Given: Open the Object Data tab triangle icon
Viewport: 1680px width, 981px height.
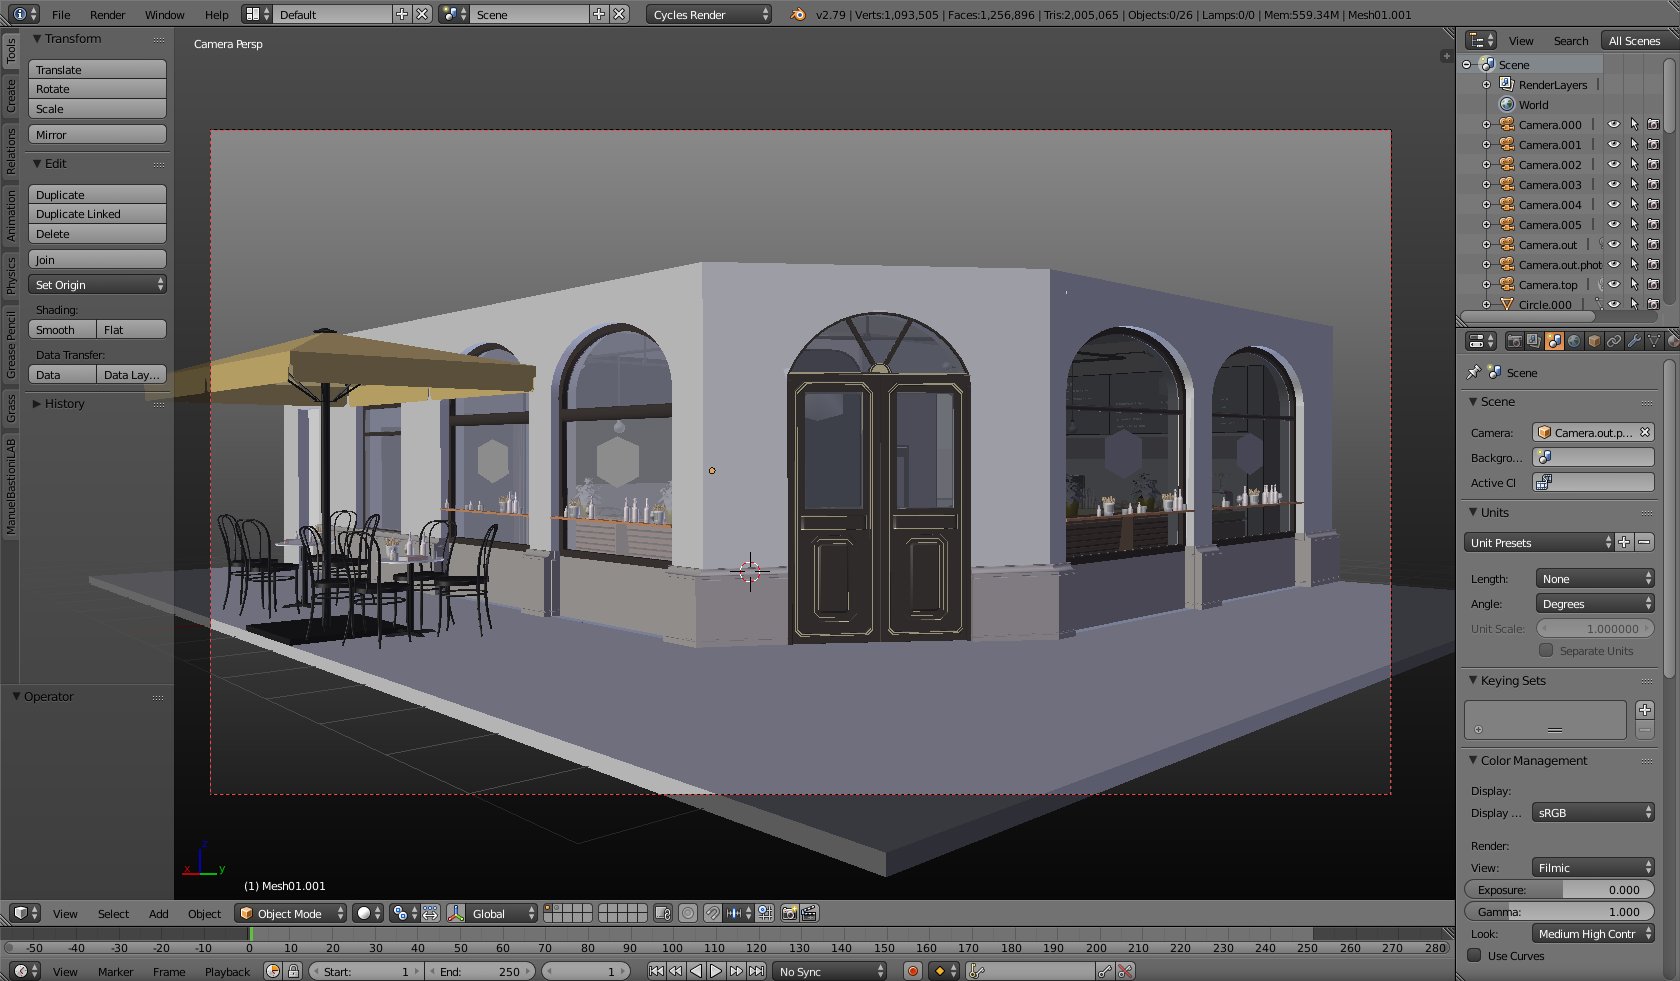Looking at the screenshot, I should click(1654, 341).
